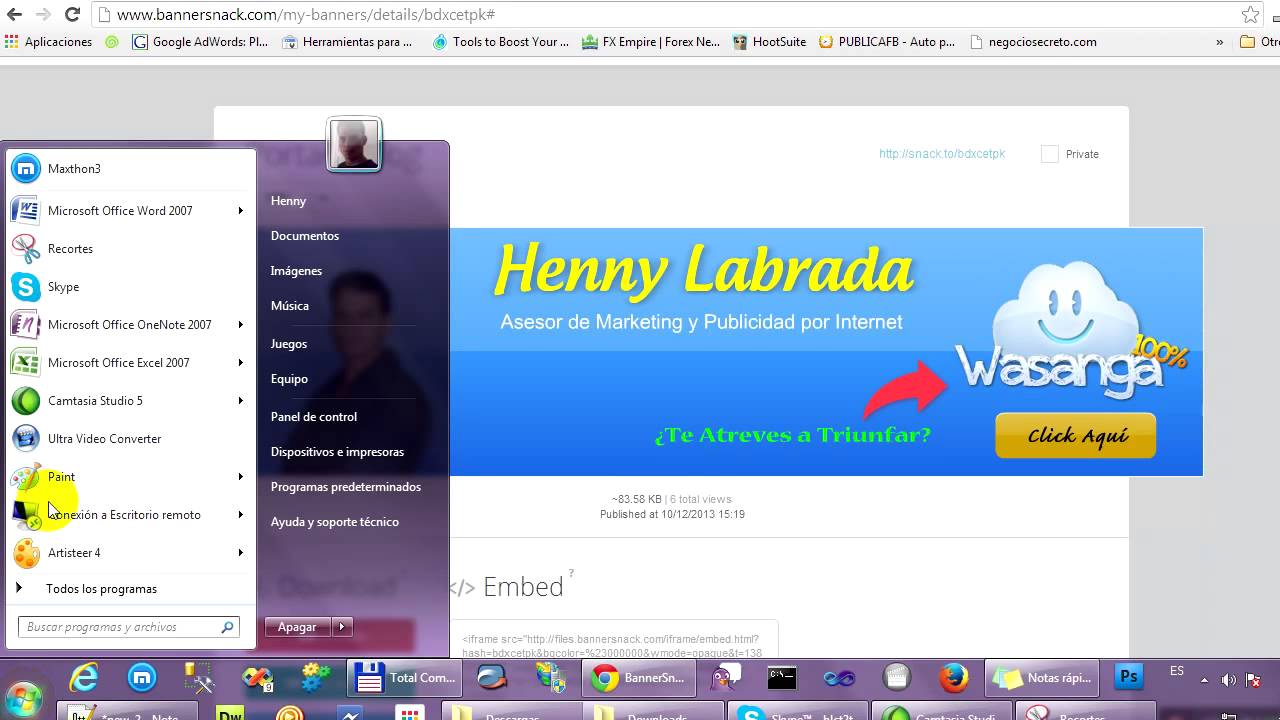The image size is (1280, 720).
Task: Open Programas predeterminados
Action: pos(346,487)
